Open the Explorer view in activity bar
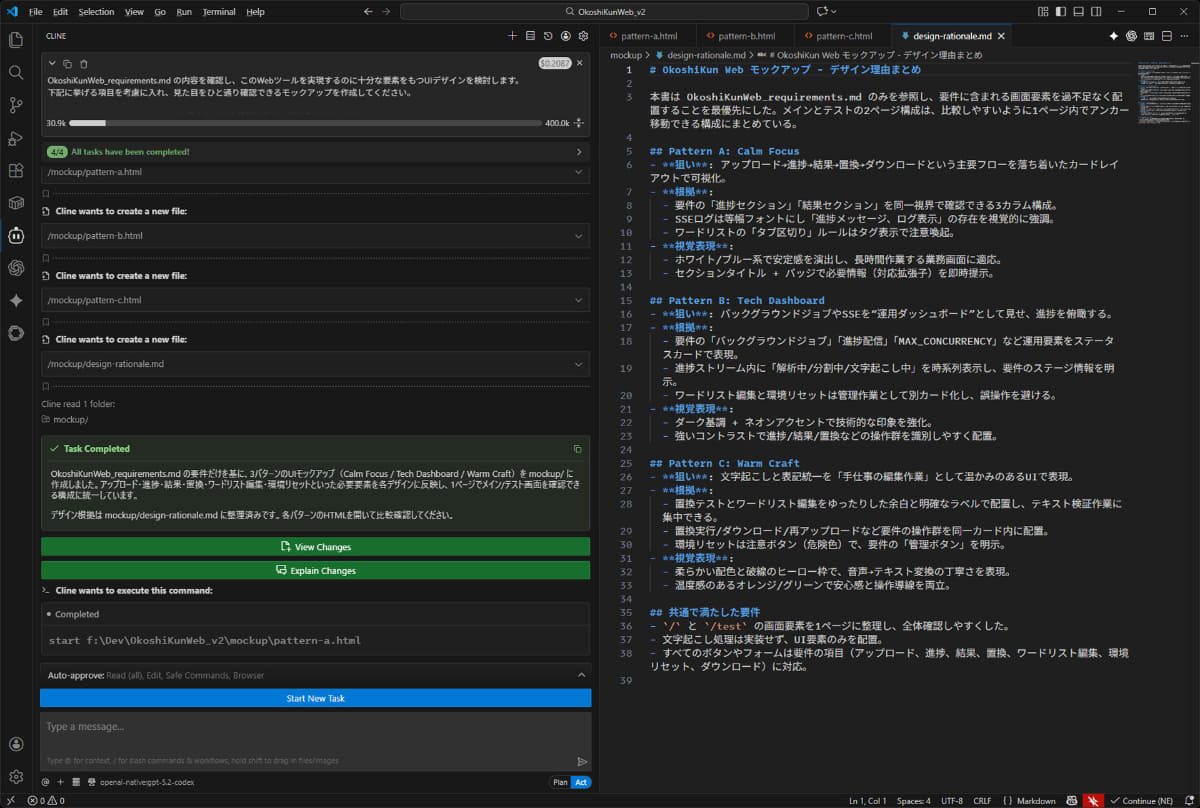This screenshot has width=1200, height=808. [16, 40]
